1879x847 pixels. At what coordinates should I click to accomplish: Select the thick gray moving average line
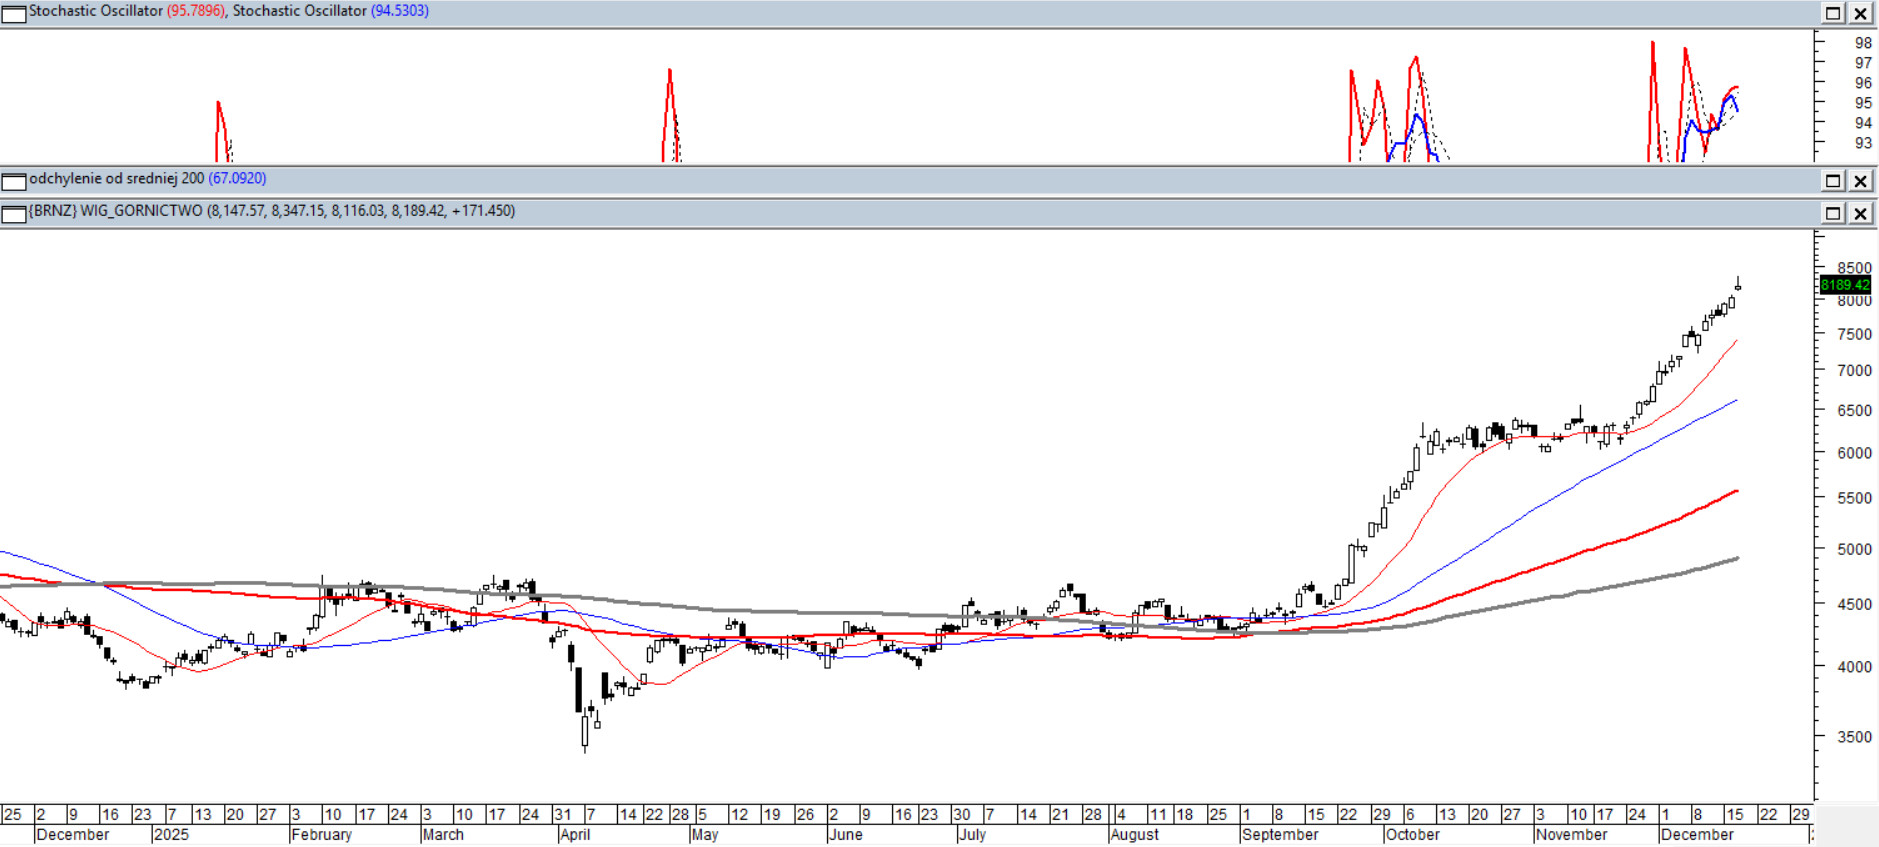(x=1500, y=604)
